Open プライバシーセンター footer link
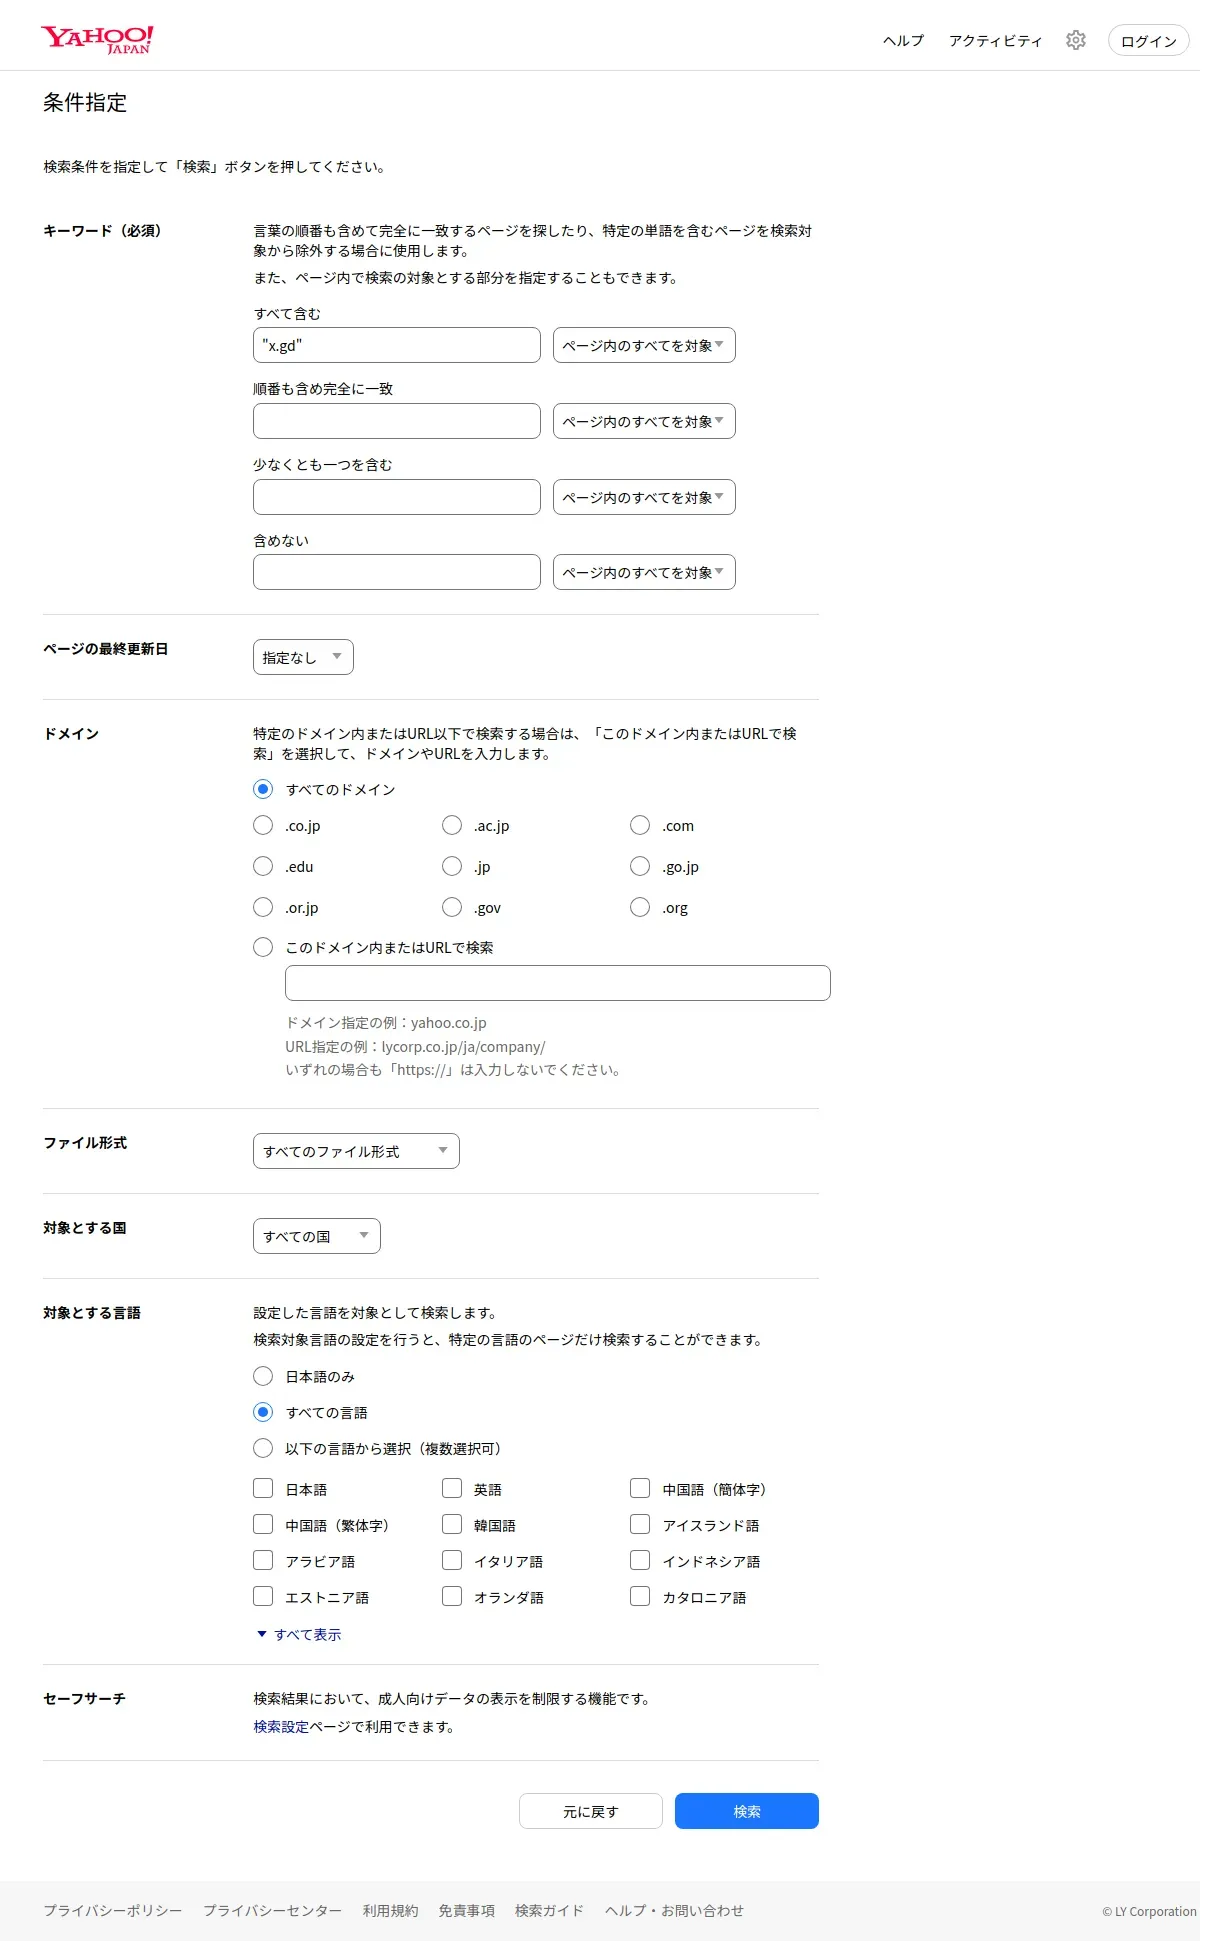The width and height of the screenshot is (1223, 1941). point(273,1910)
